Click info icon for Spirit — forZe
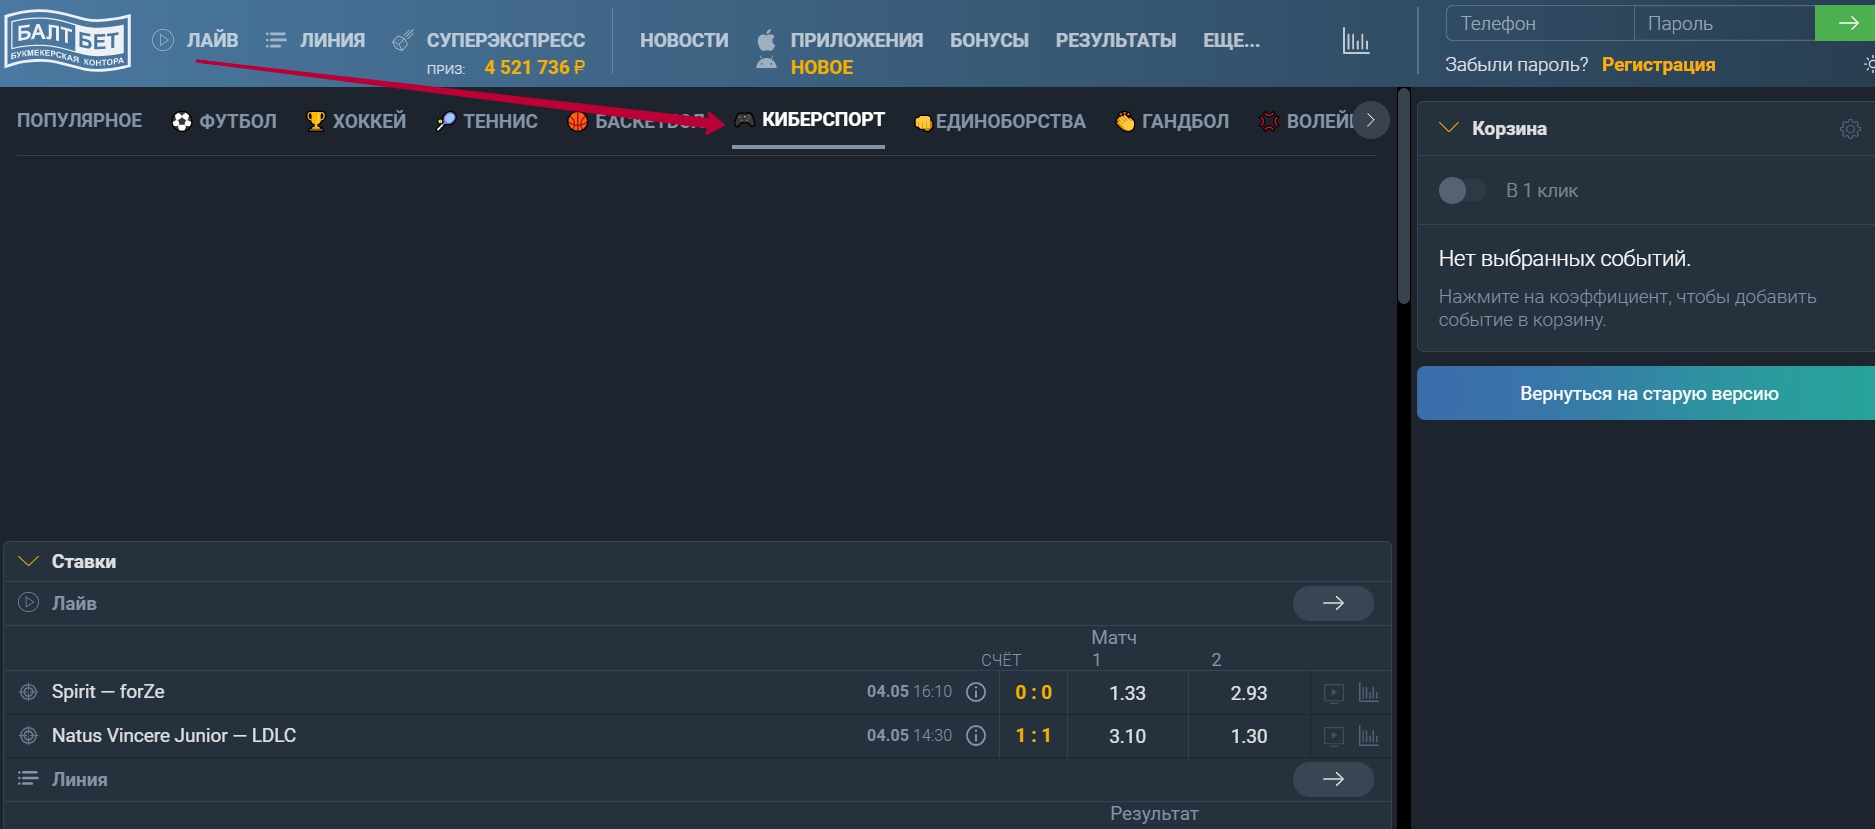This screenshot has width=1875, height=829. 976,692
